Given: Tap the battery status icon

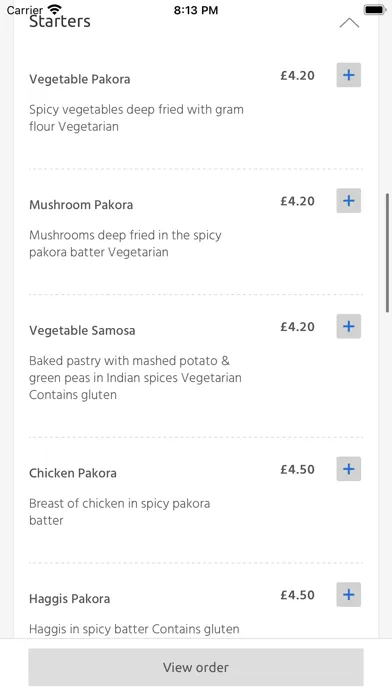Looking at the screenshot, I should tap(375, 9).
